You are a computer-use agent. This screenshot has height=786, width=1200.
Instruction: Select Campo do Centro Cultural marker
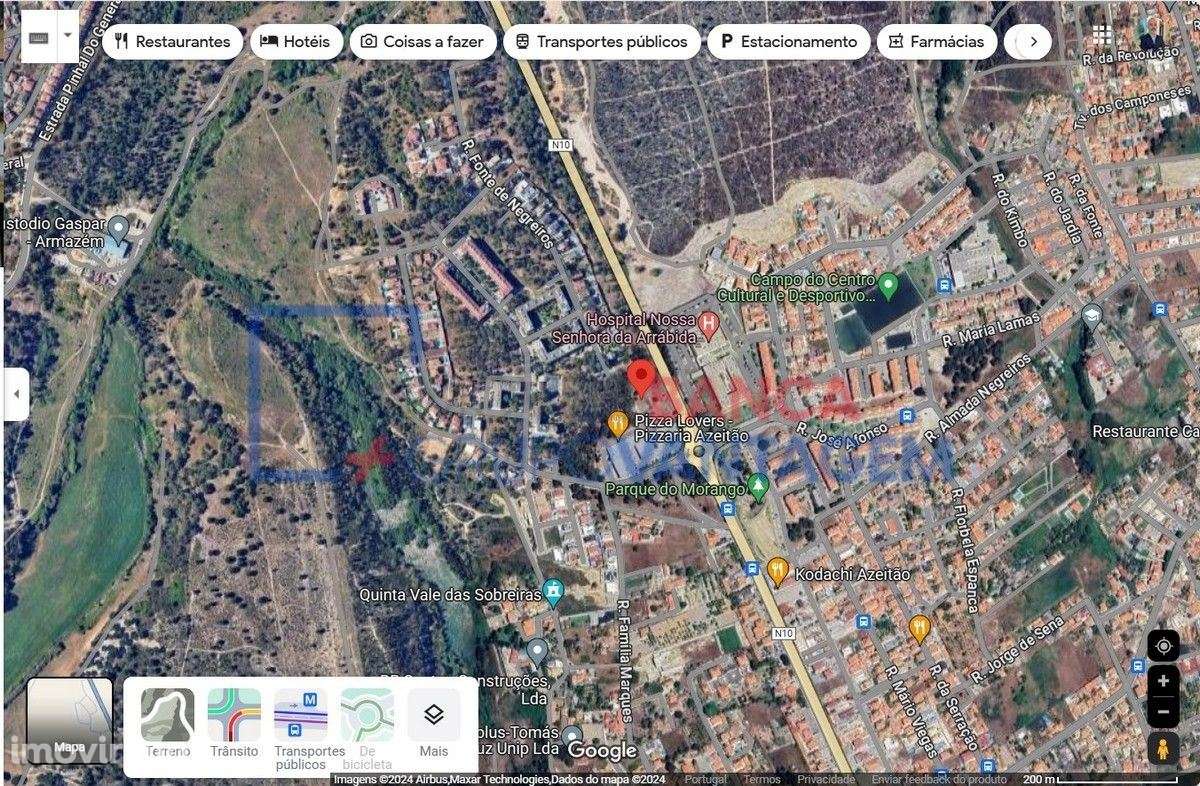click(x=889, y=284)
